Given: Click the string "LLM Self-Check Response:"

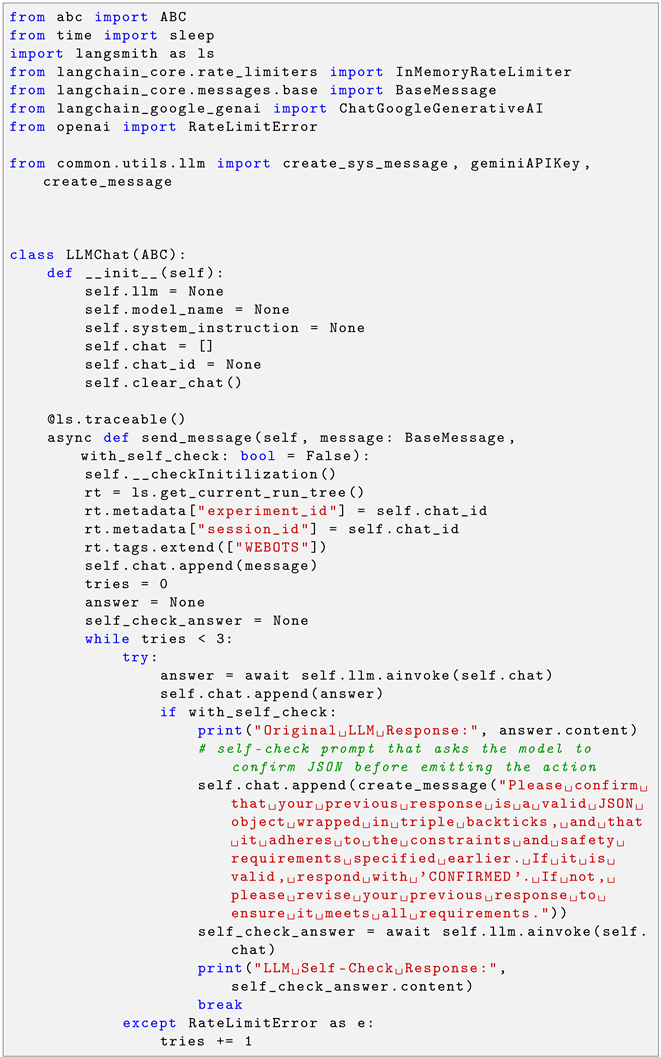Looking at the screenshot, I should click(x=375, y=968).
